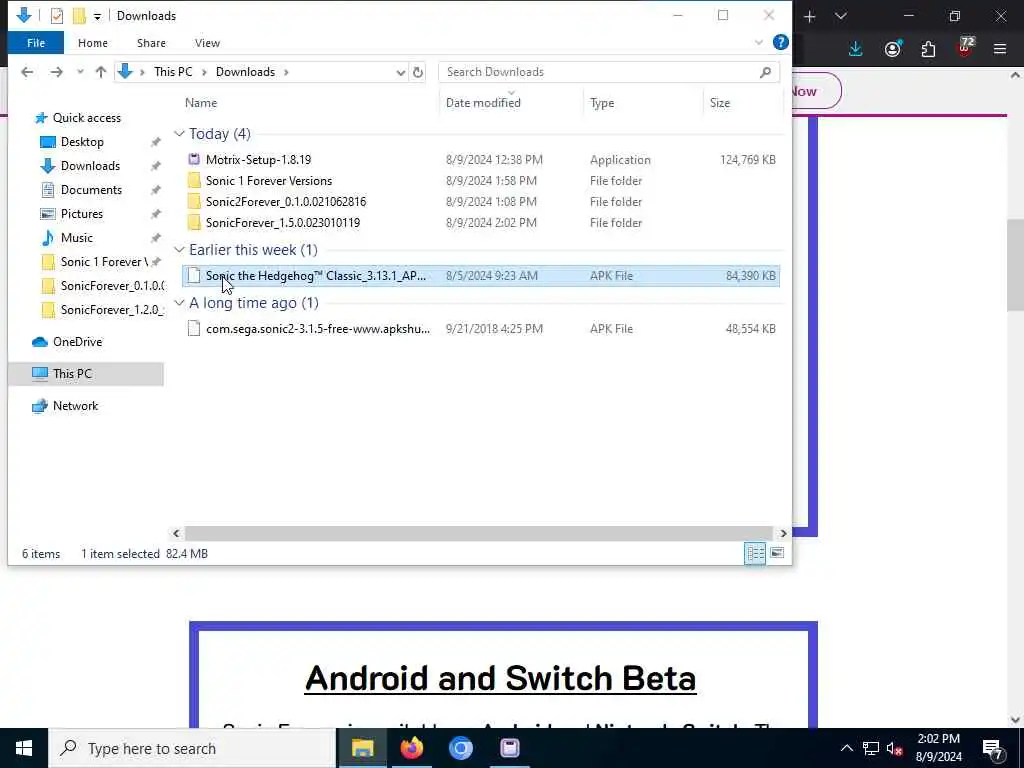This screenshot has width=1024, height=768.
Task: Collapse the Earlier this week (1) group
Action: [x=180, y=249]
